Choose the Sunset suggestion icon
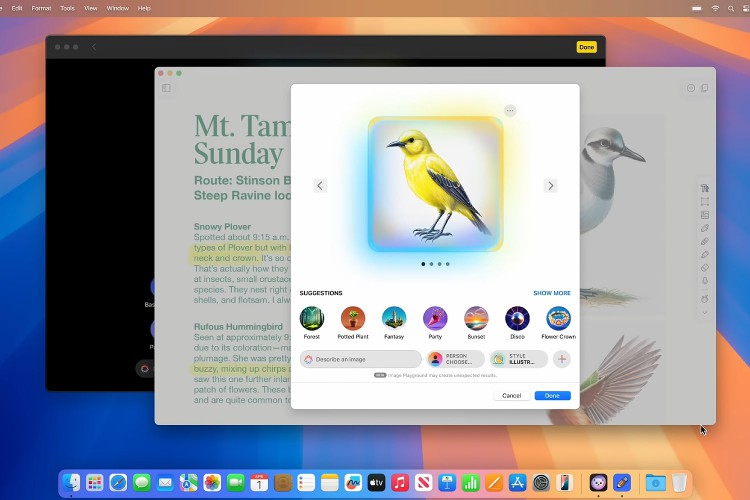This screenshot has height=500, width=750. [476, 318]
